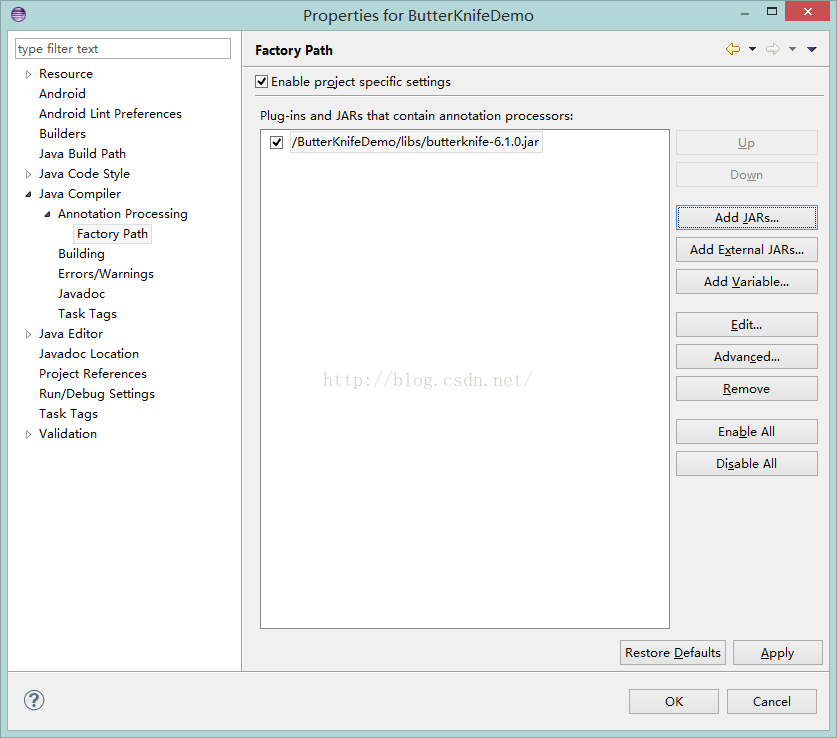Click the Add JARs... button
This screenshot has width=837, height=738.
pos(747,218)
